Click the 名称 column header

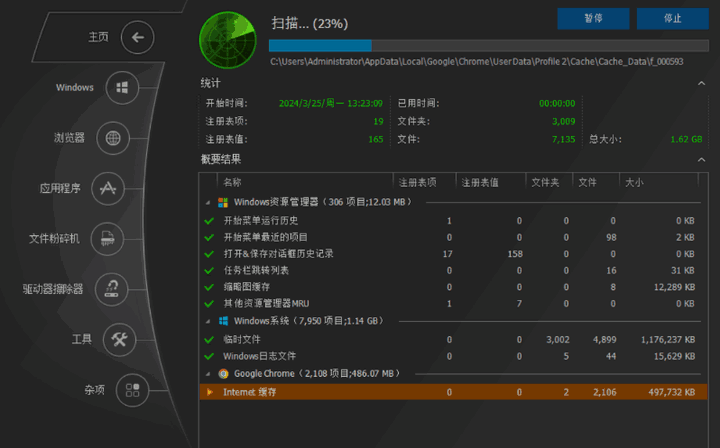point(232,182)
